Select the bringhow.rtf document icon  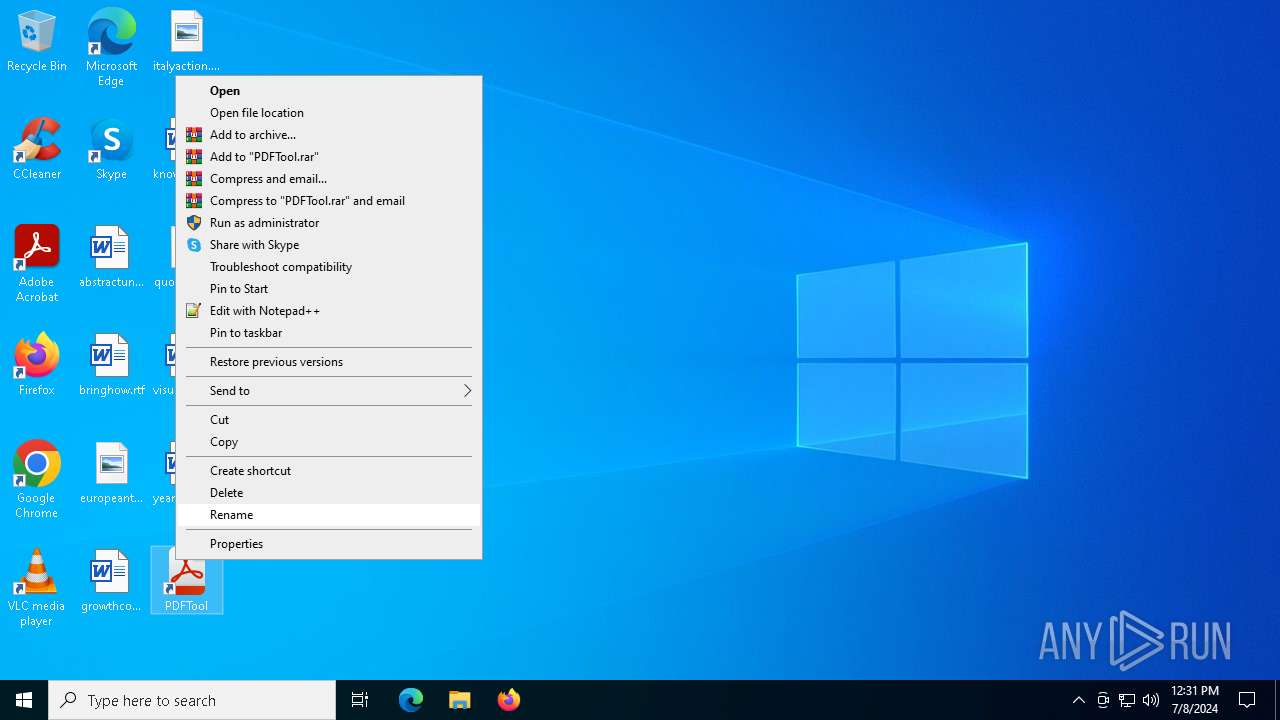[x=111, y=365]
